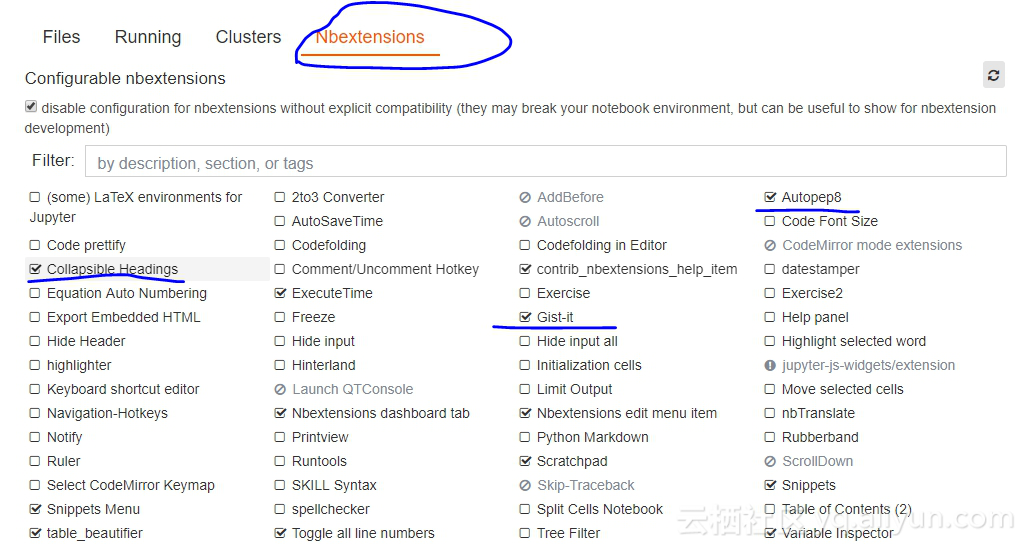1026x547 pixels.
Task: Click the disabled icon by CodeMirror mode extensions
Action: point(770,246)
